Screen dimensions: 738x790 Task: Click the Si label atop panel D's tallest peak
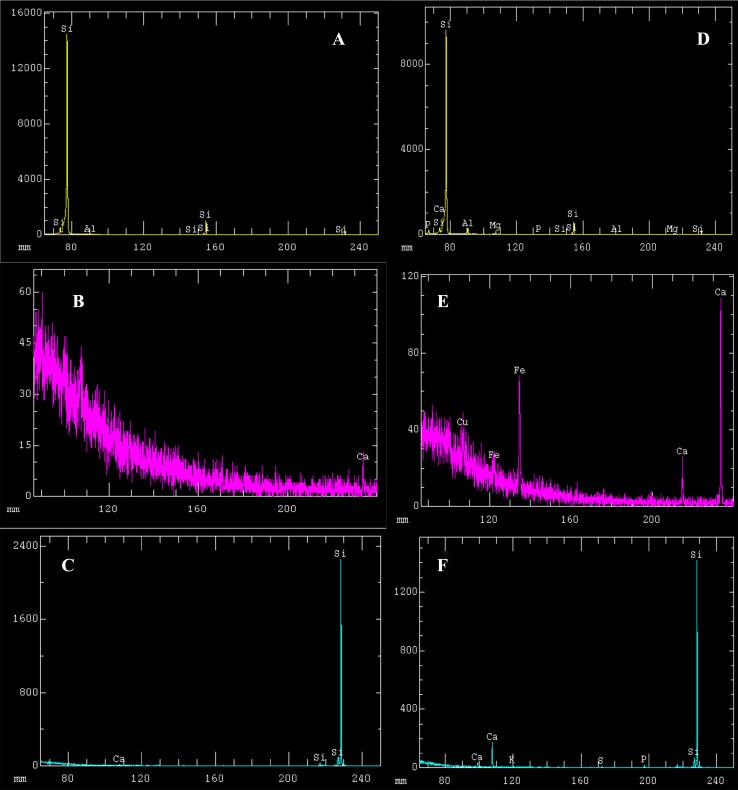tap(446, 24)
